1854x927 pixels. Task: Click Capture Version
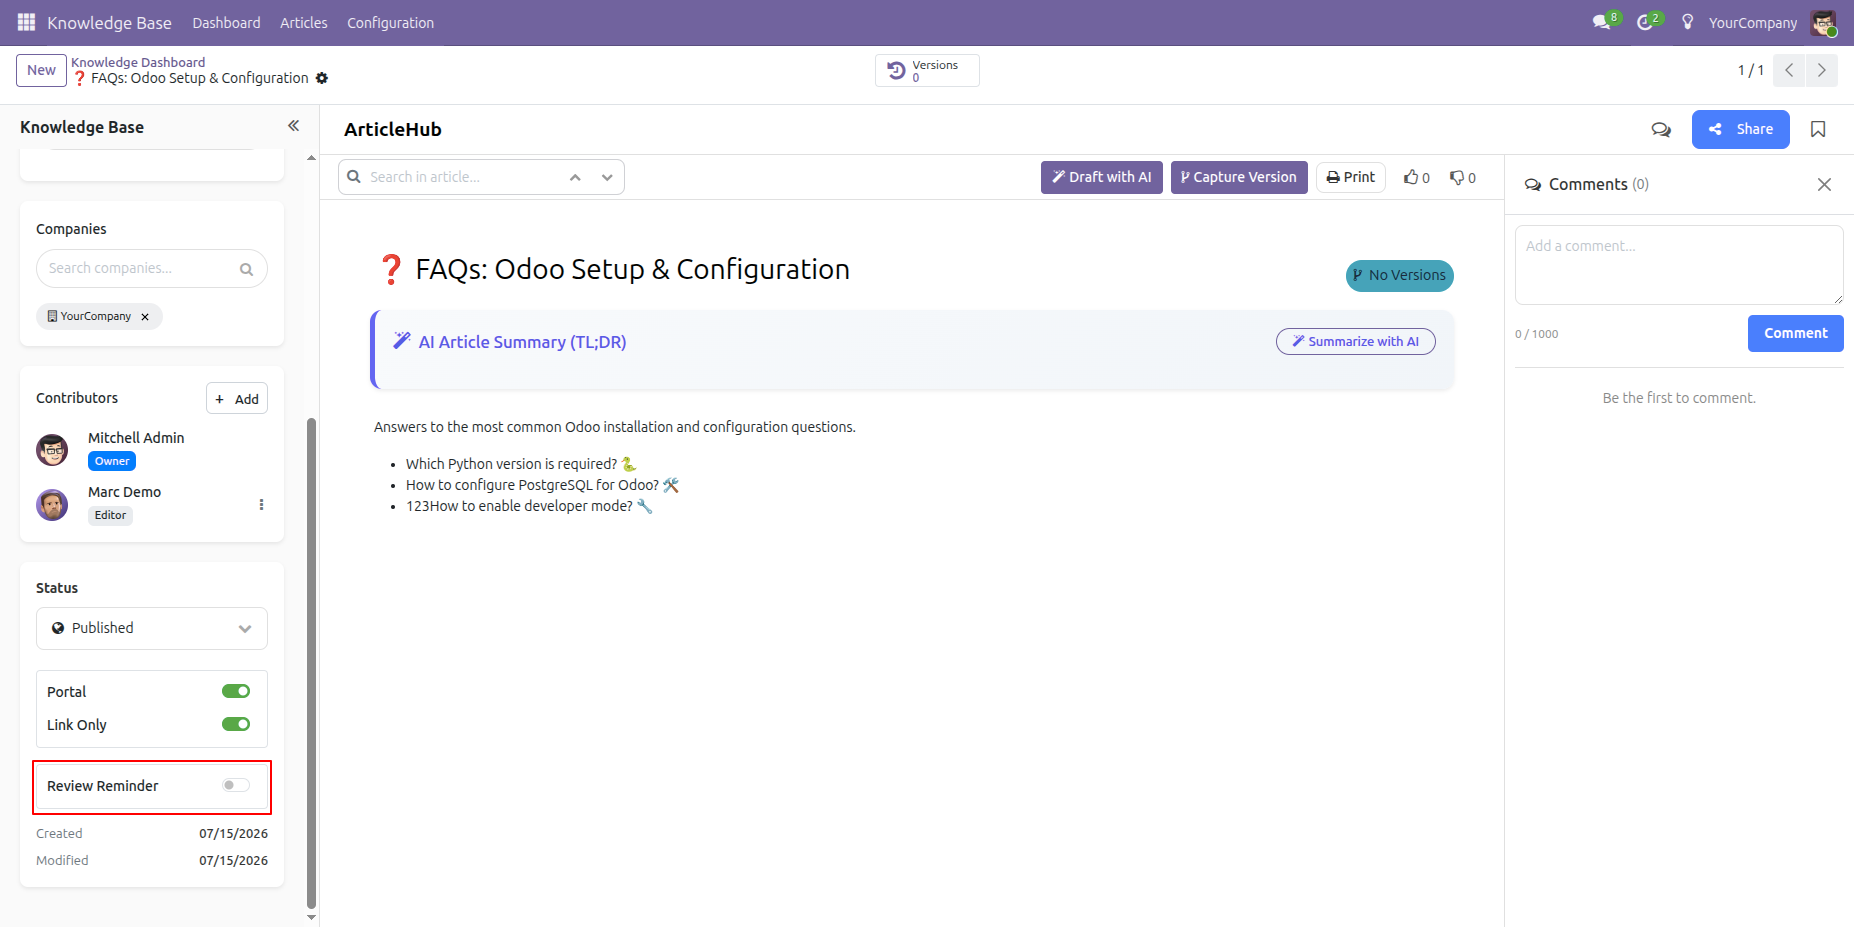[1239, 177]
